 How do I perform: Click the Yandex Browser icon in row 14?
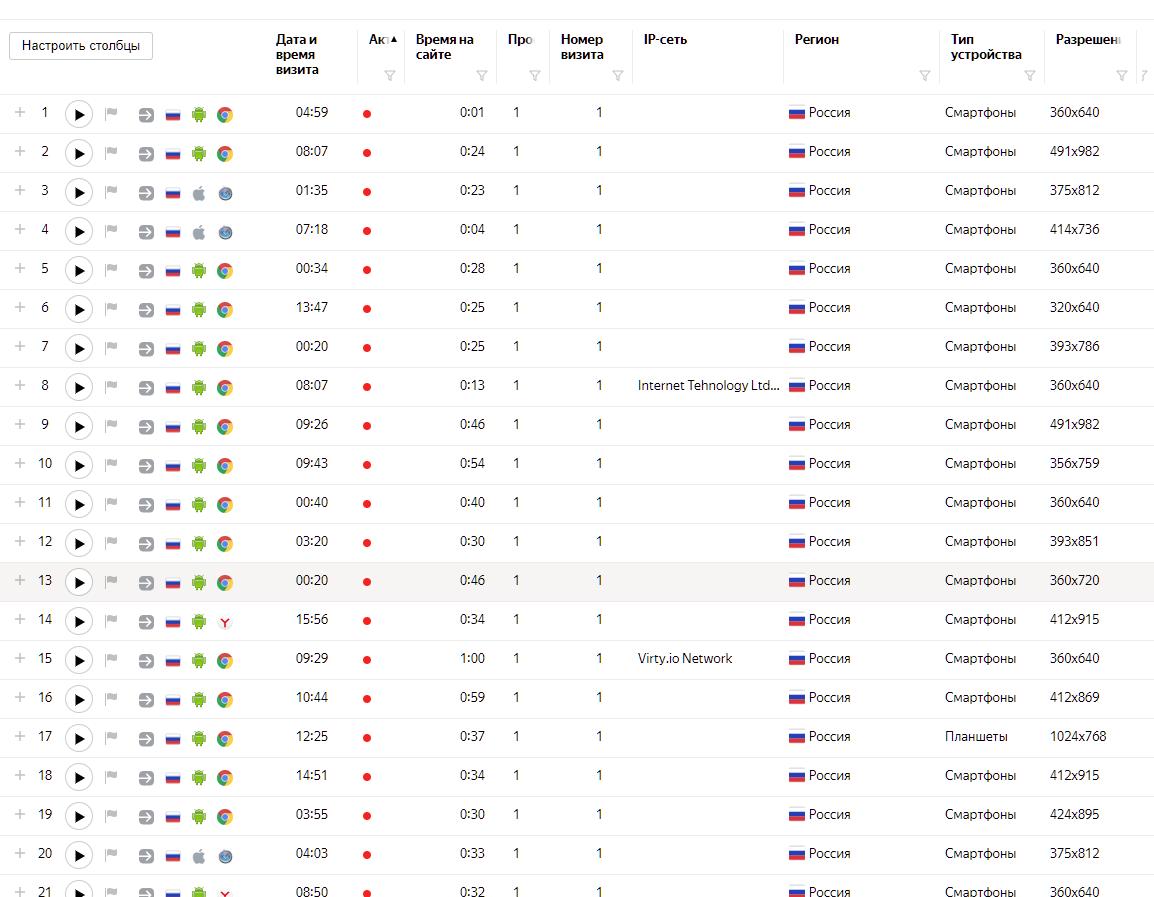225,622
